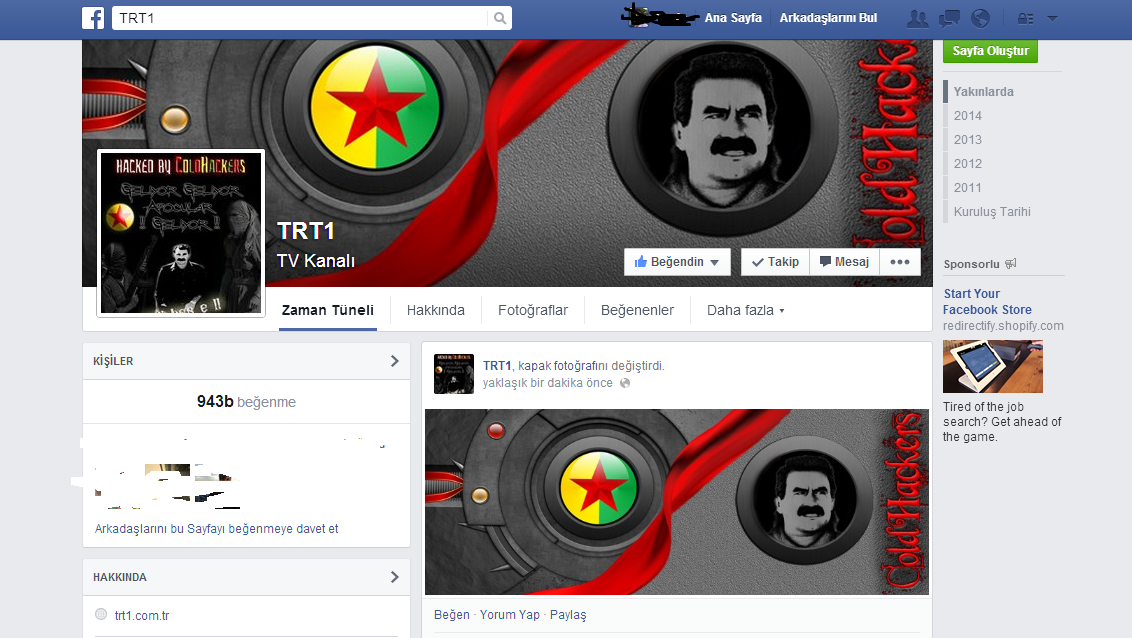Image resolution: width=1132 pixels, height=638 pixels.
Task: Open Arkadaşlarını Bul
Action: [x=828, y=18]
